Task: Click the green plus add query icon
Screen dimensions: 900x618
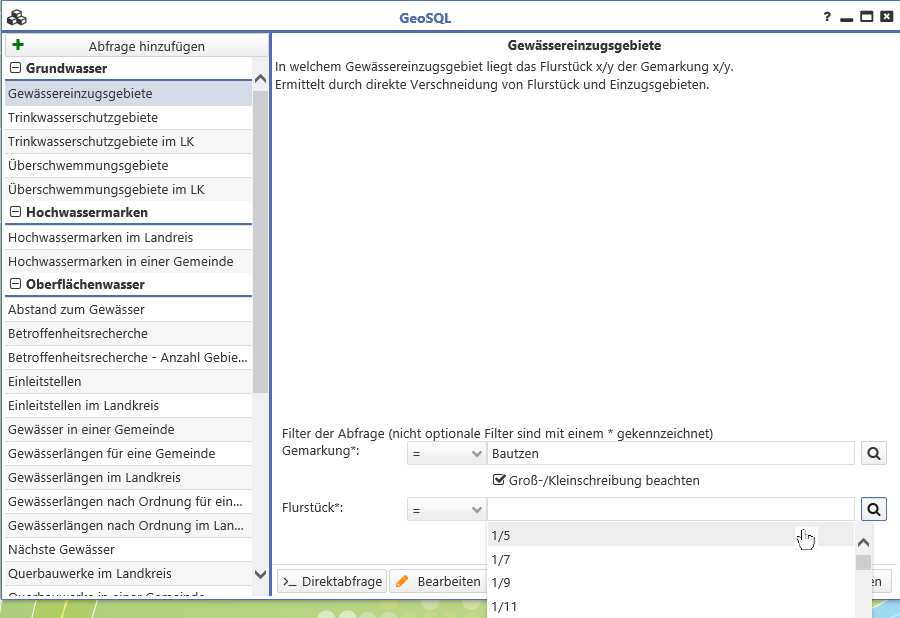Action: (x=18, y=45)
